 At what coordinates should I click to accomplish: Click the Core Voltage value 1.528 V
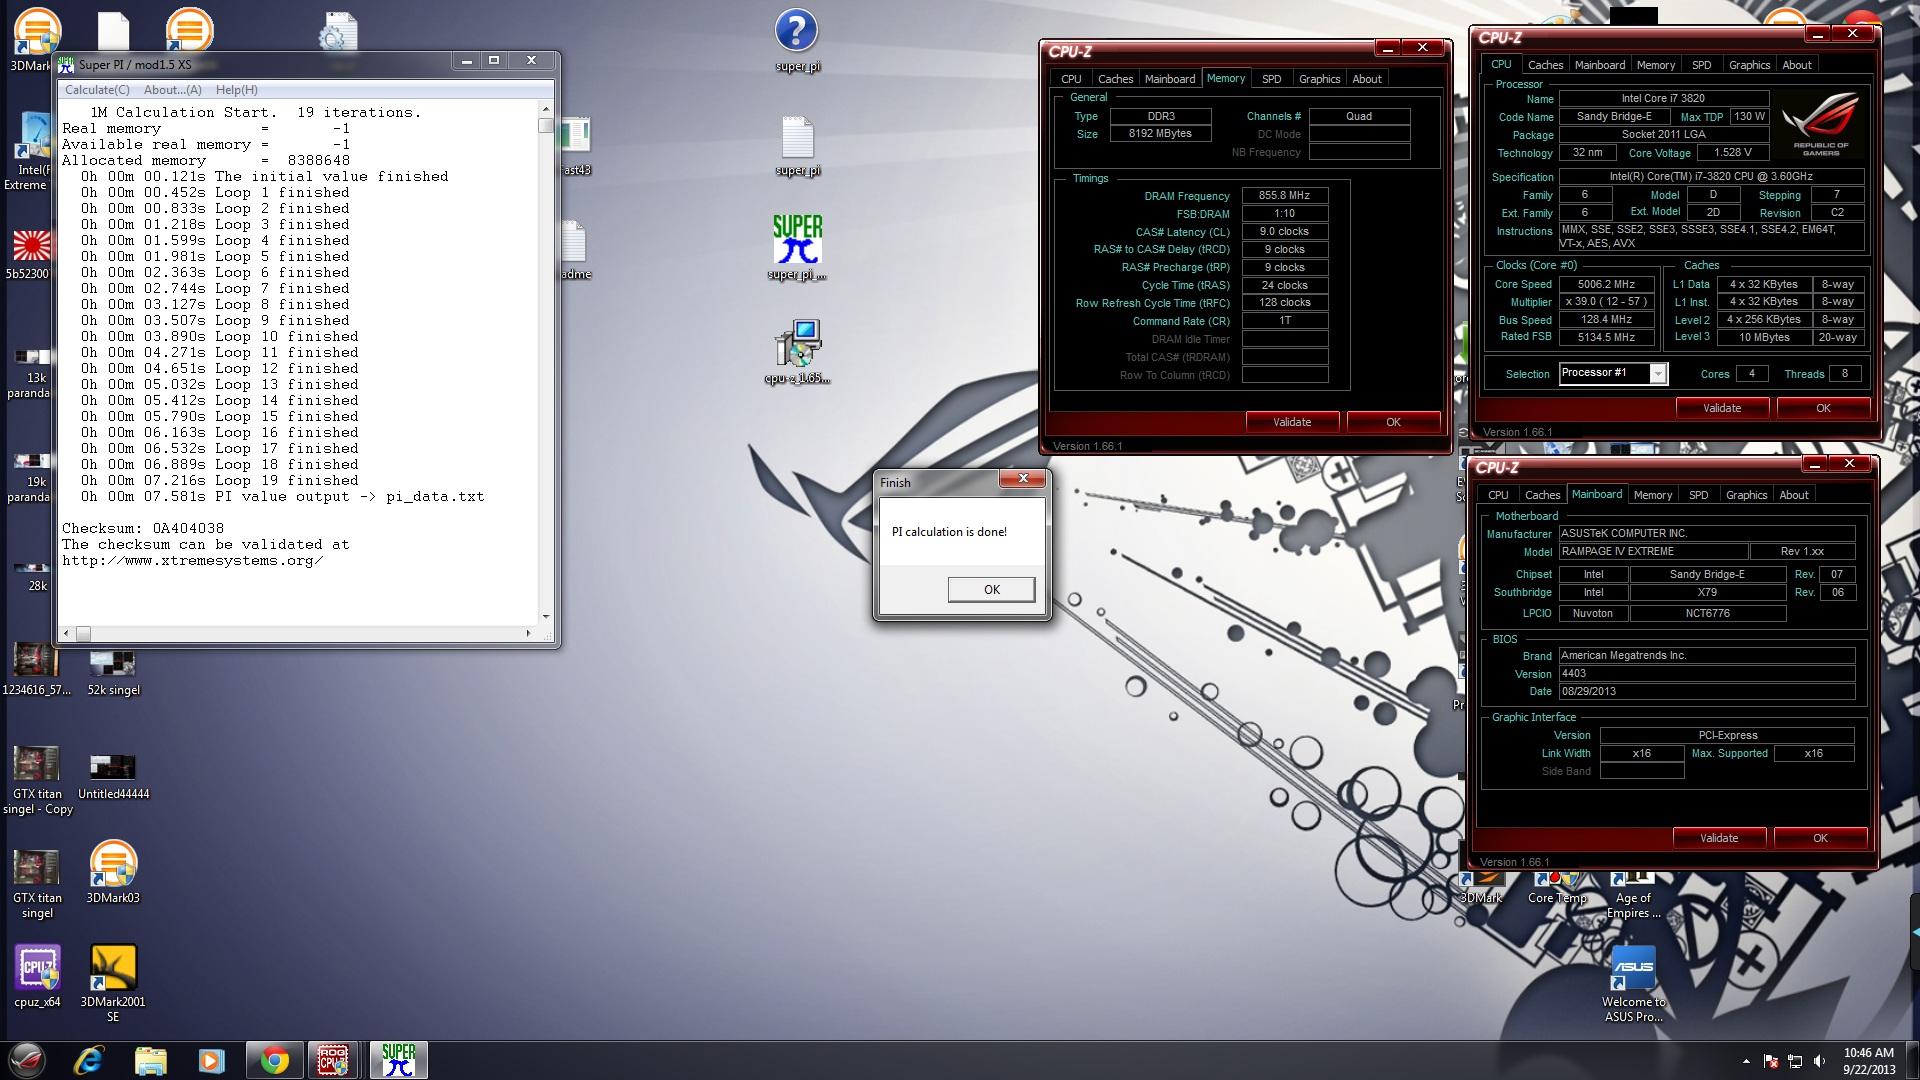1732,153
